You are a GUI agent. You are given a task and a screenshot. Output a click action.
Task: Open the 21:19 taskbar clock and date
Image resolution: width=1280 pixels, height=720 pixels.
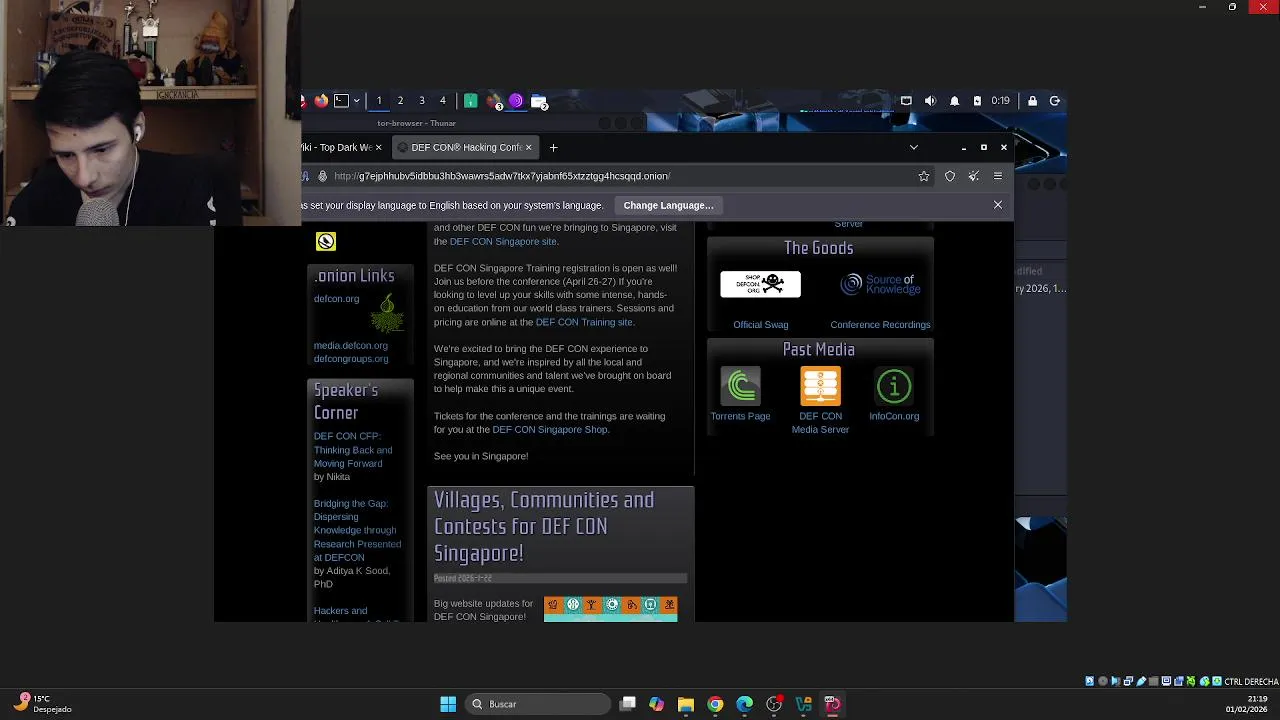tap(1247, 704)
